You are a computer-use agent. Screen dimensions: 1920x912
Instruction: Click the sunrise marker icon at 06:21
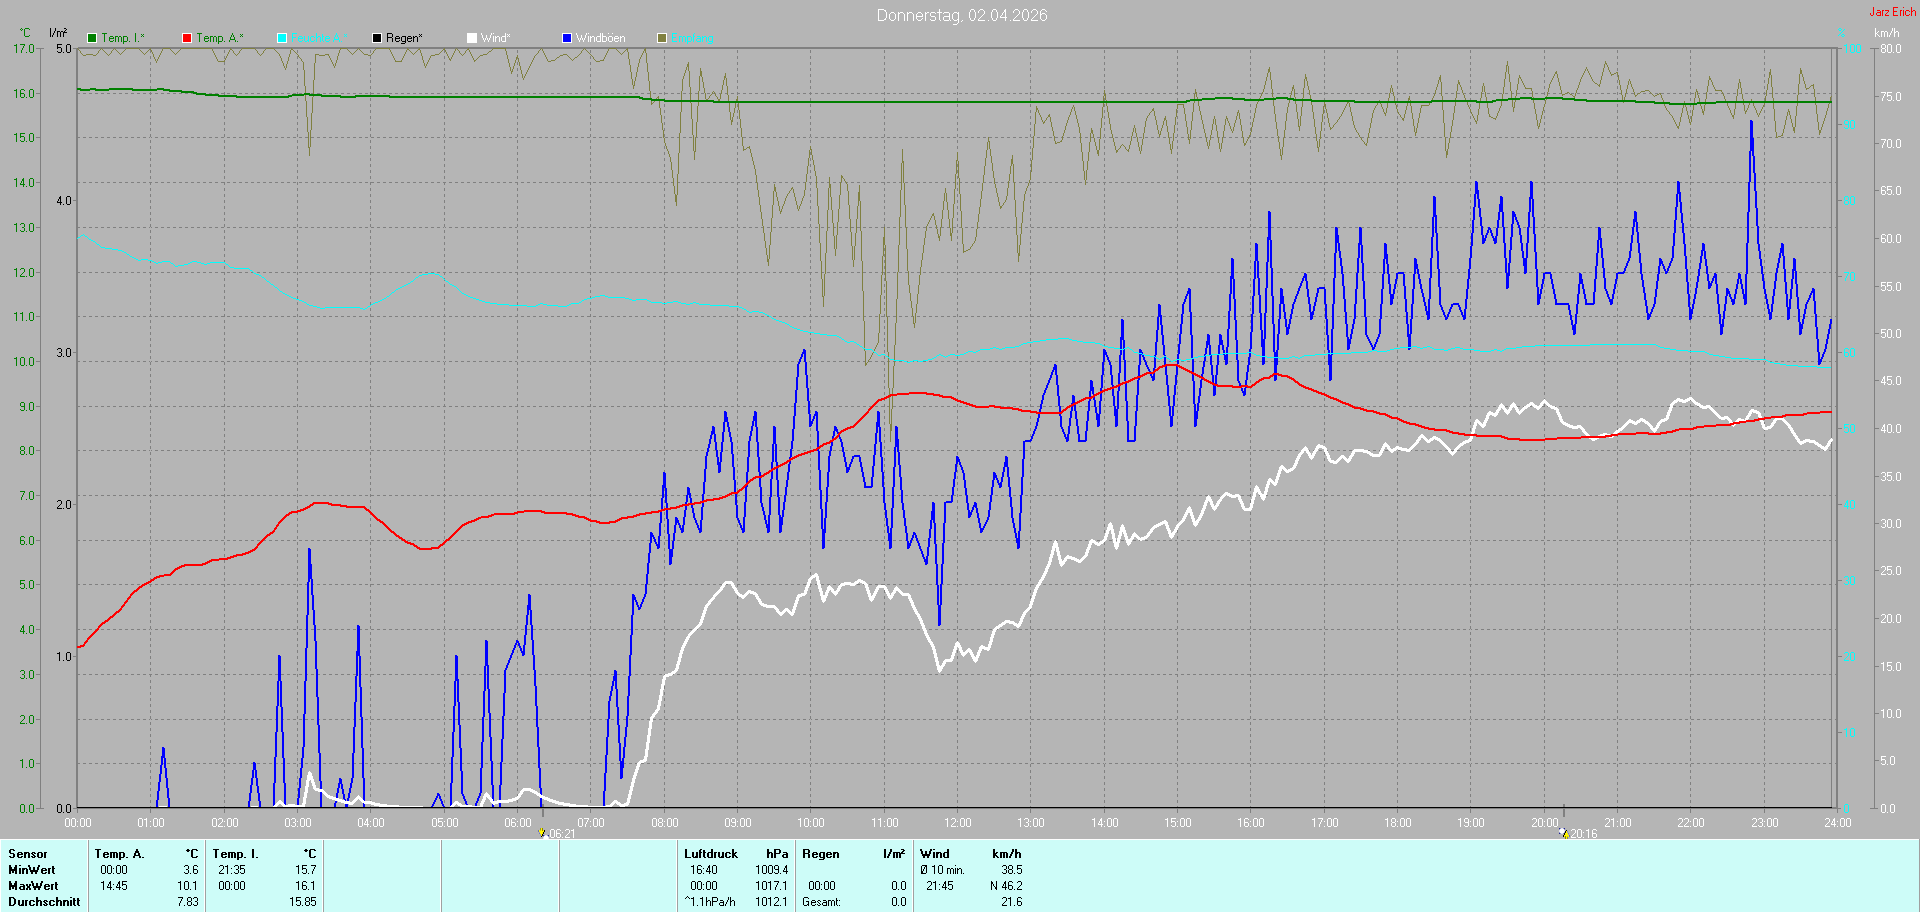pos(543,833)
